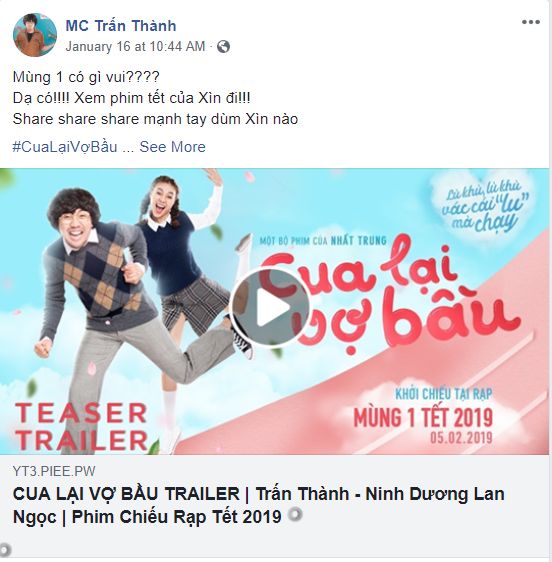Open the CUA LẠI VỢ BẦU TRAILER link title
Image resolution: width=552 pixels, height=562 pixels.
[x=258, y=505]
